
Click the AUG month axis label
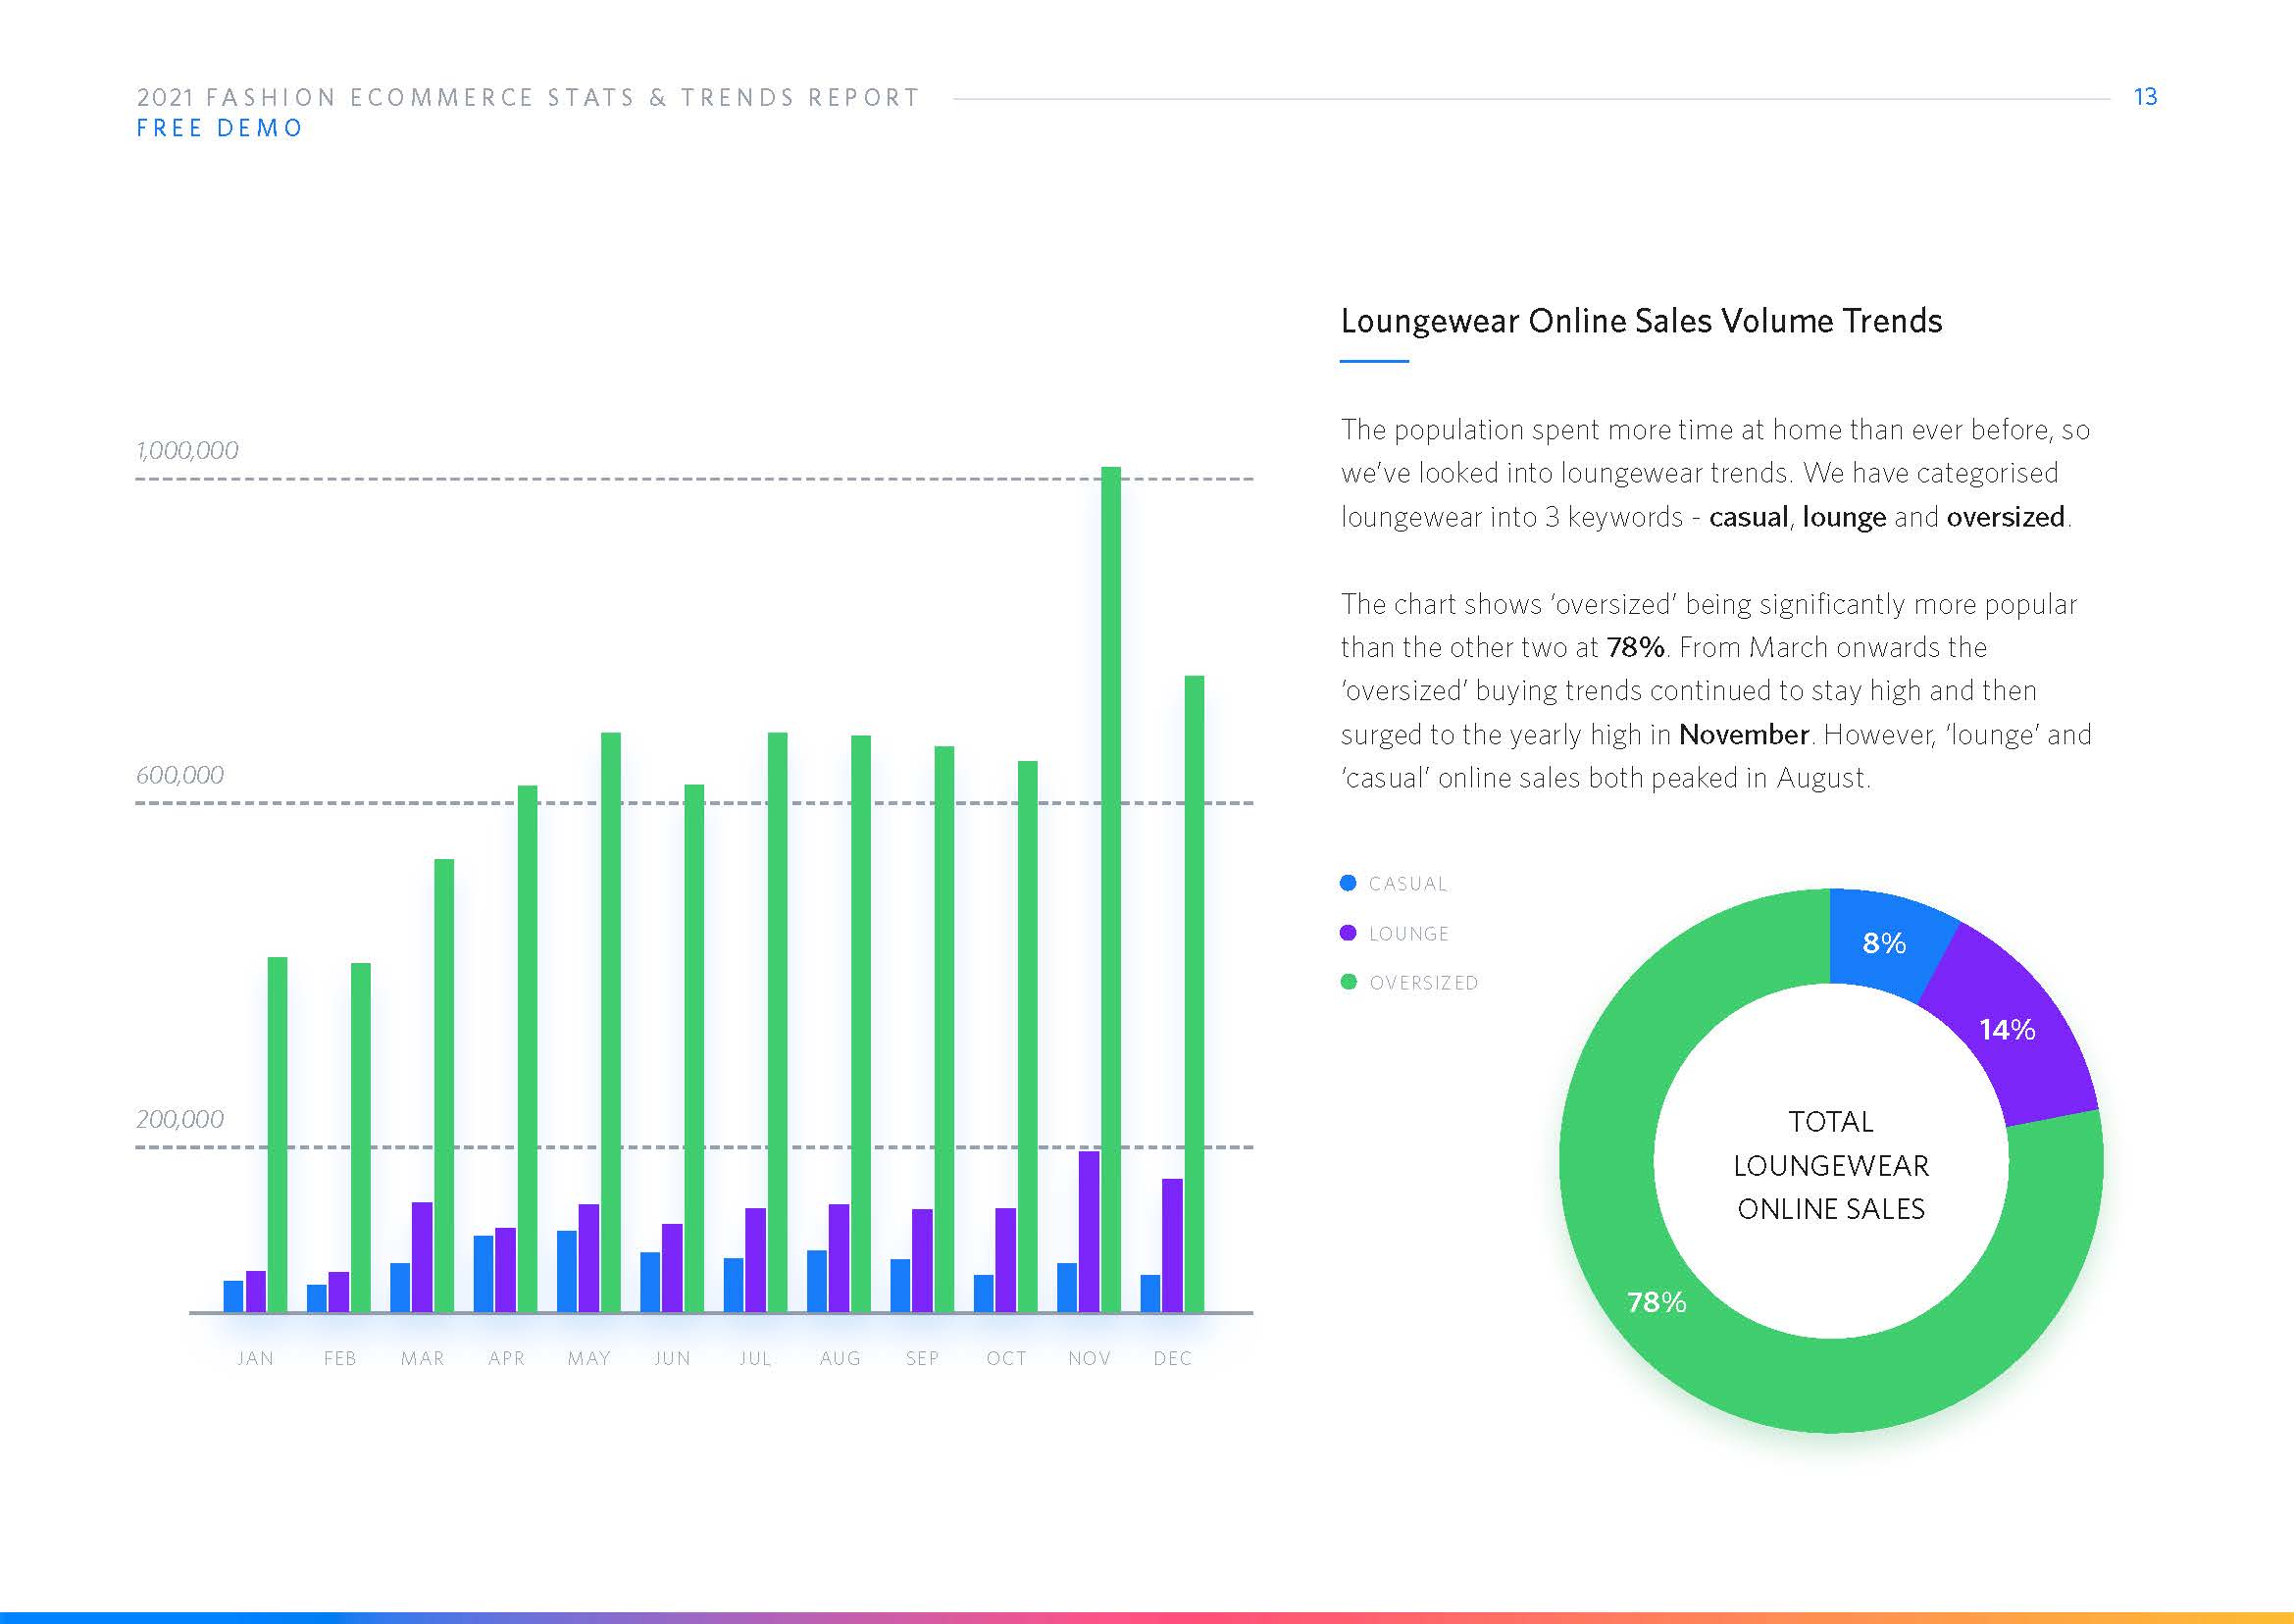(839, 1358)
